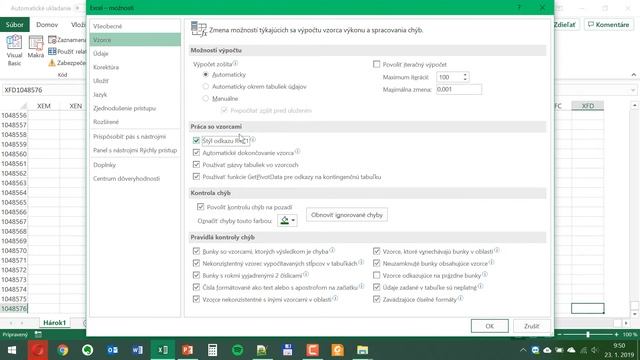Open Visual Basic editor icon in ribbon
Viewport: 640px width, 360px height.
[14, 43]
